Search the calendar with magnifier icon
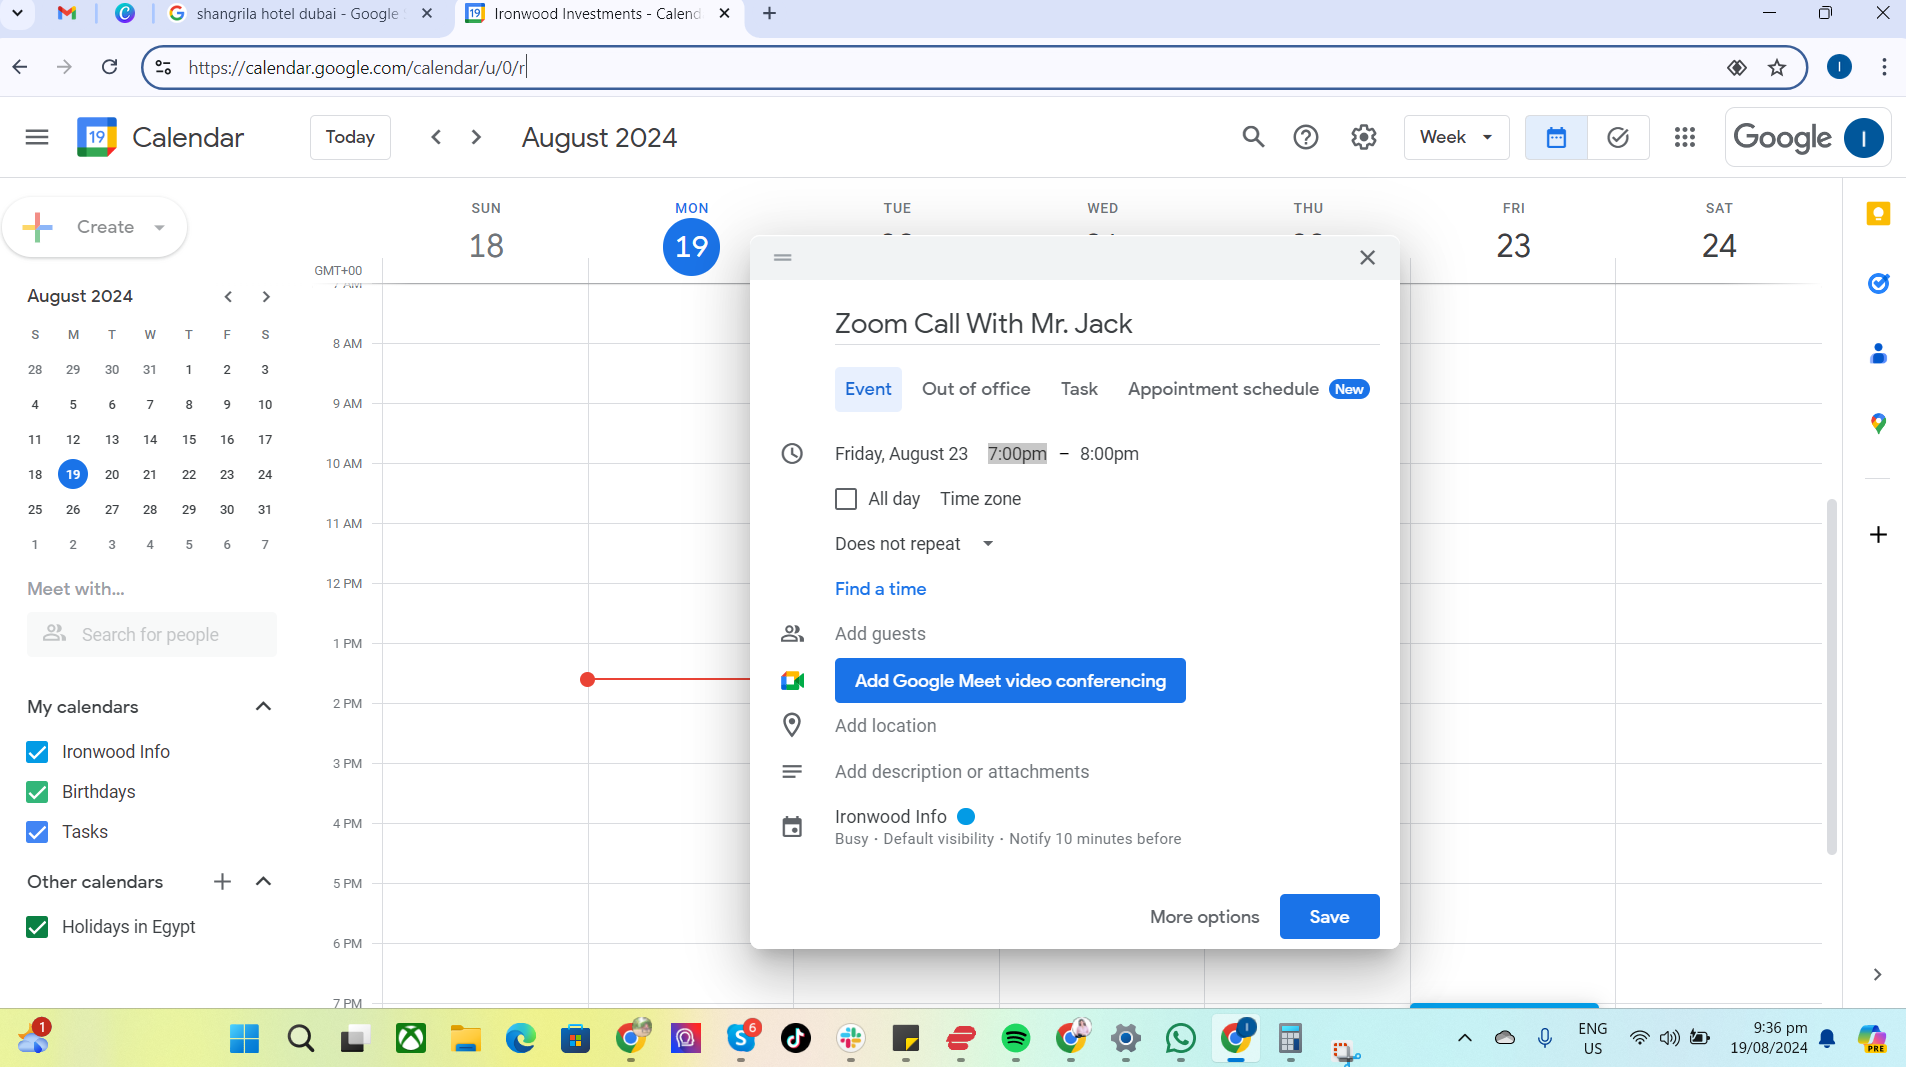The width and height of the screenshot is (1906, 1067). pos(1253,137)
